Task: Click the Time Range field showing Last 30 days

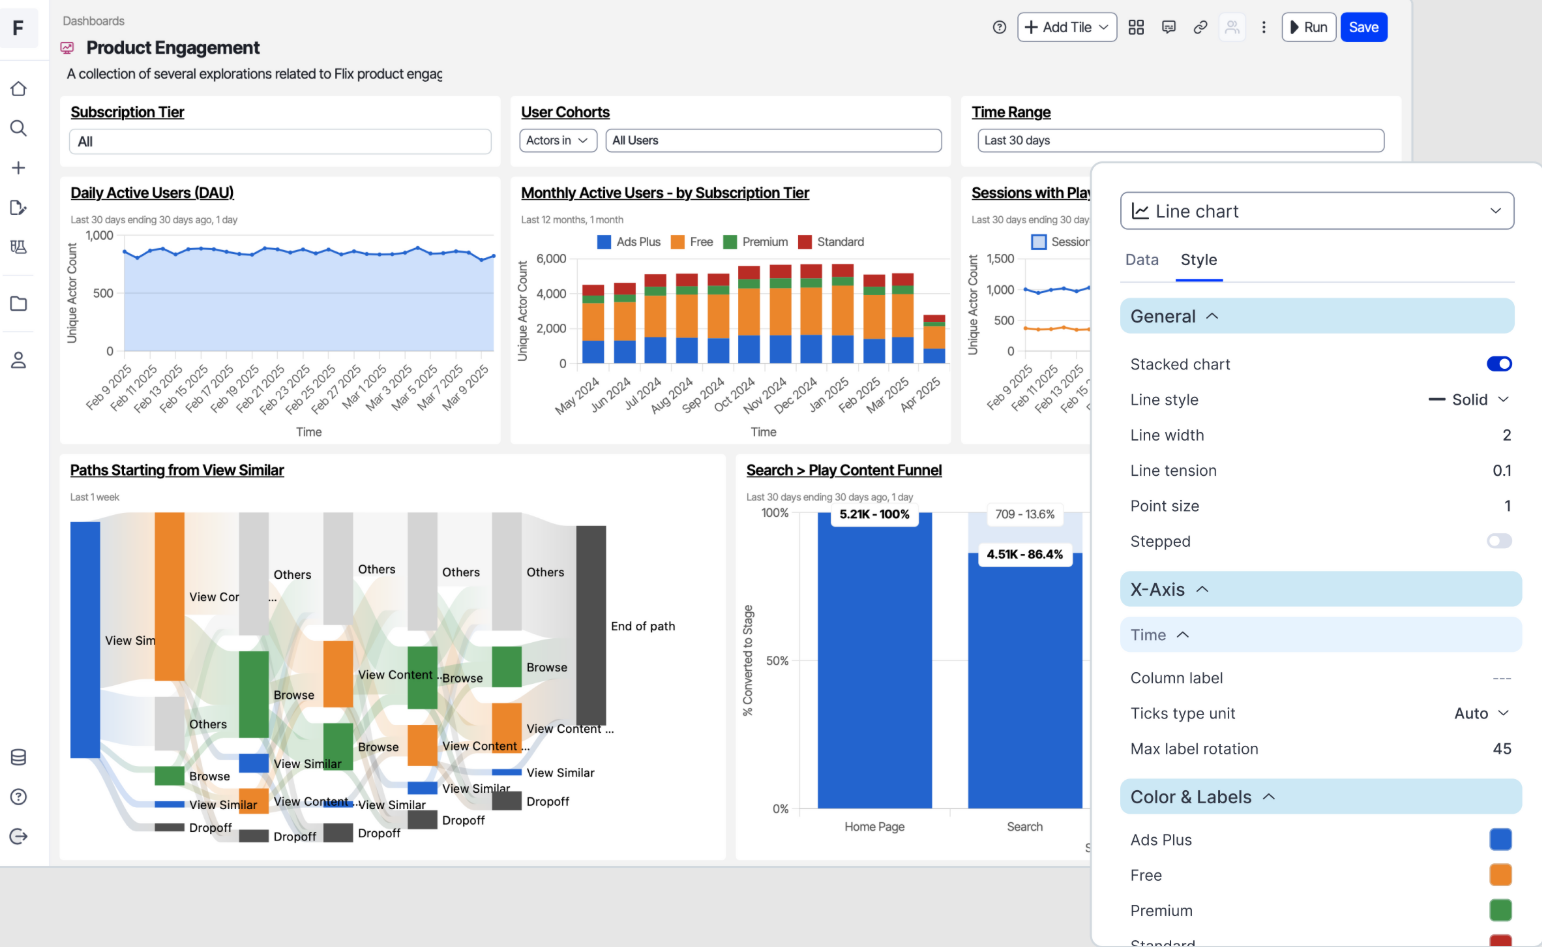Action: (x=1180, y=140)
